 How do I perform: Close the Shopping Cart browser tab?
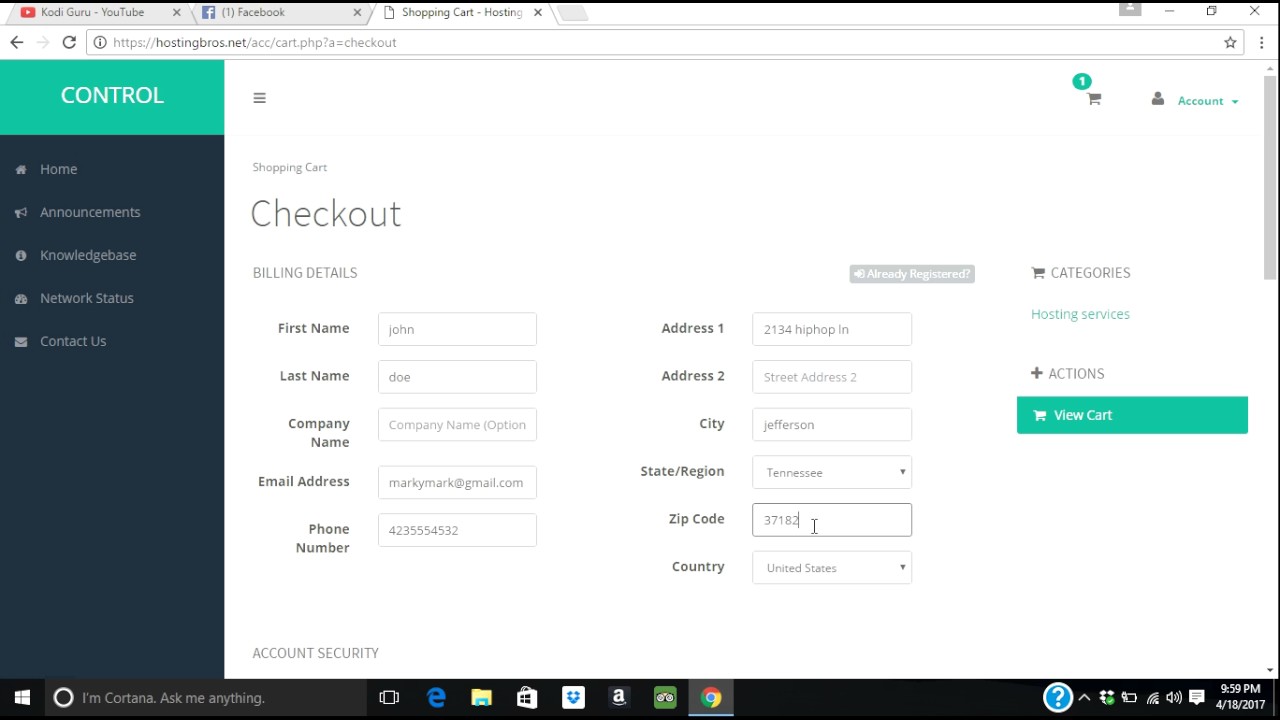pyautogui.click(x=538, y=12)
